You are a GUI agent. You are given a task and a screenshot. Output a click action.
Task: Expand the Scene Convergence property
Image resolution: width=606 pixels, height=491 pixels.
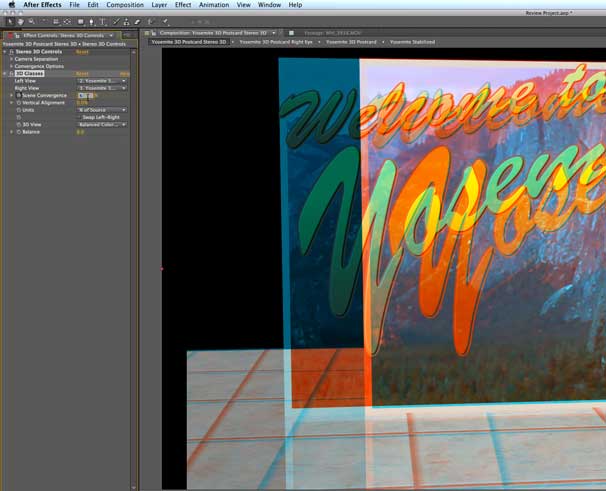pyautogui.click(x=11, y=95)
